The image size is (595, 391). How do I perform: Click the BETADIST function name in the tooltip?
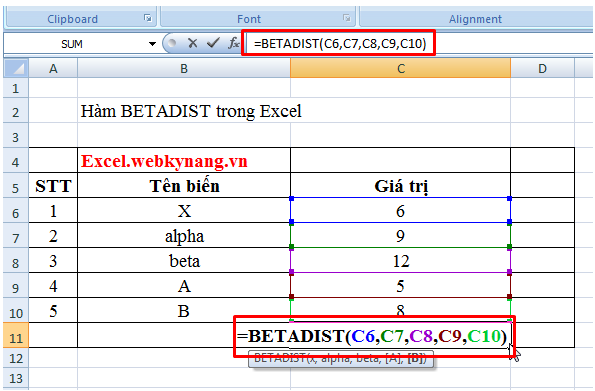click(280, 358)
